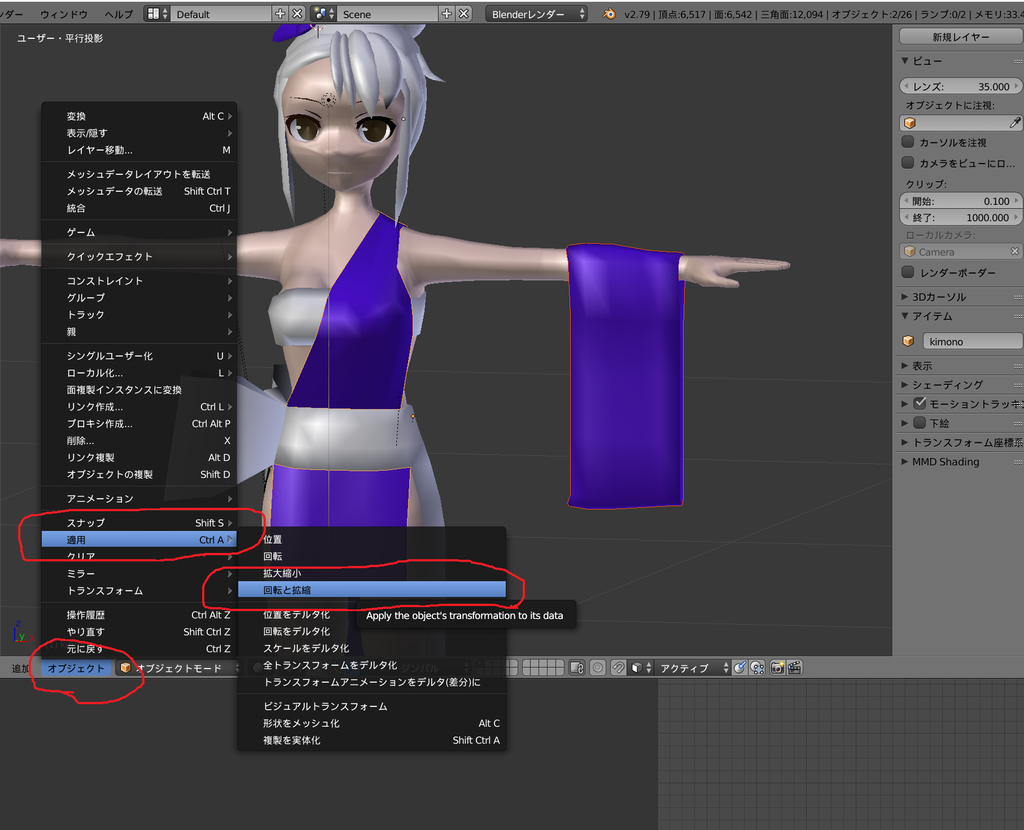Click the kimono object name field

(x=972, y=341)
